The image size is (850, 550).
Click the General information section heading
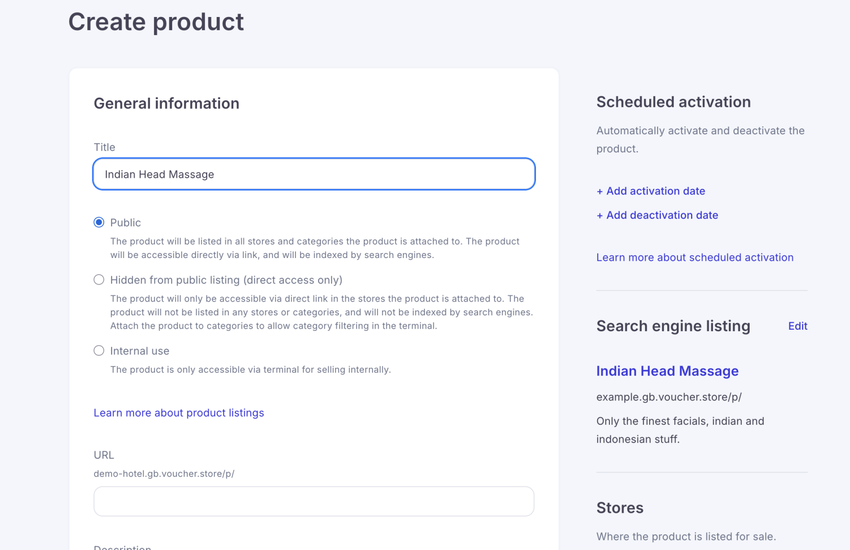coord(166,104)
